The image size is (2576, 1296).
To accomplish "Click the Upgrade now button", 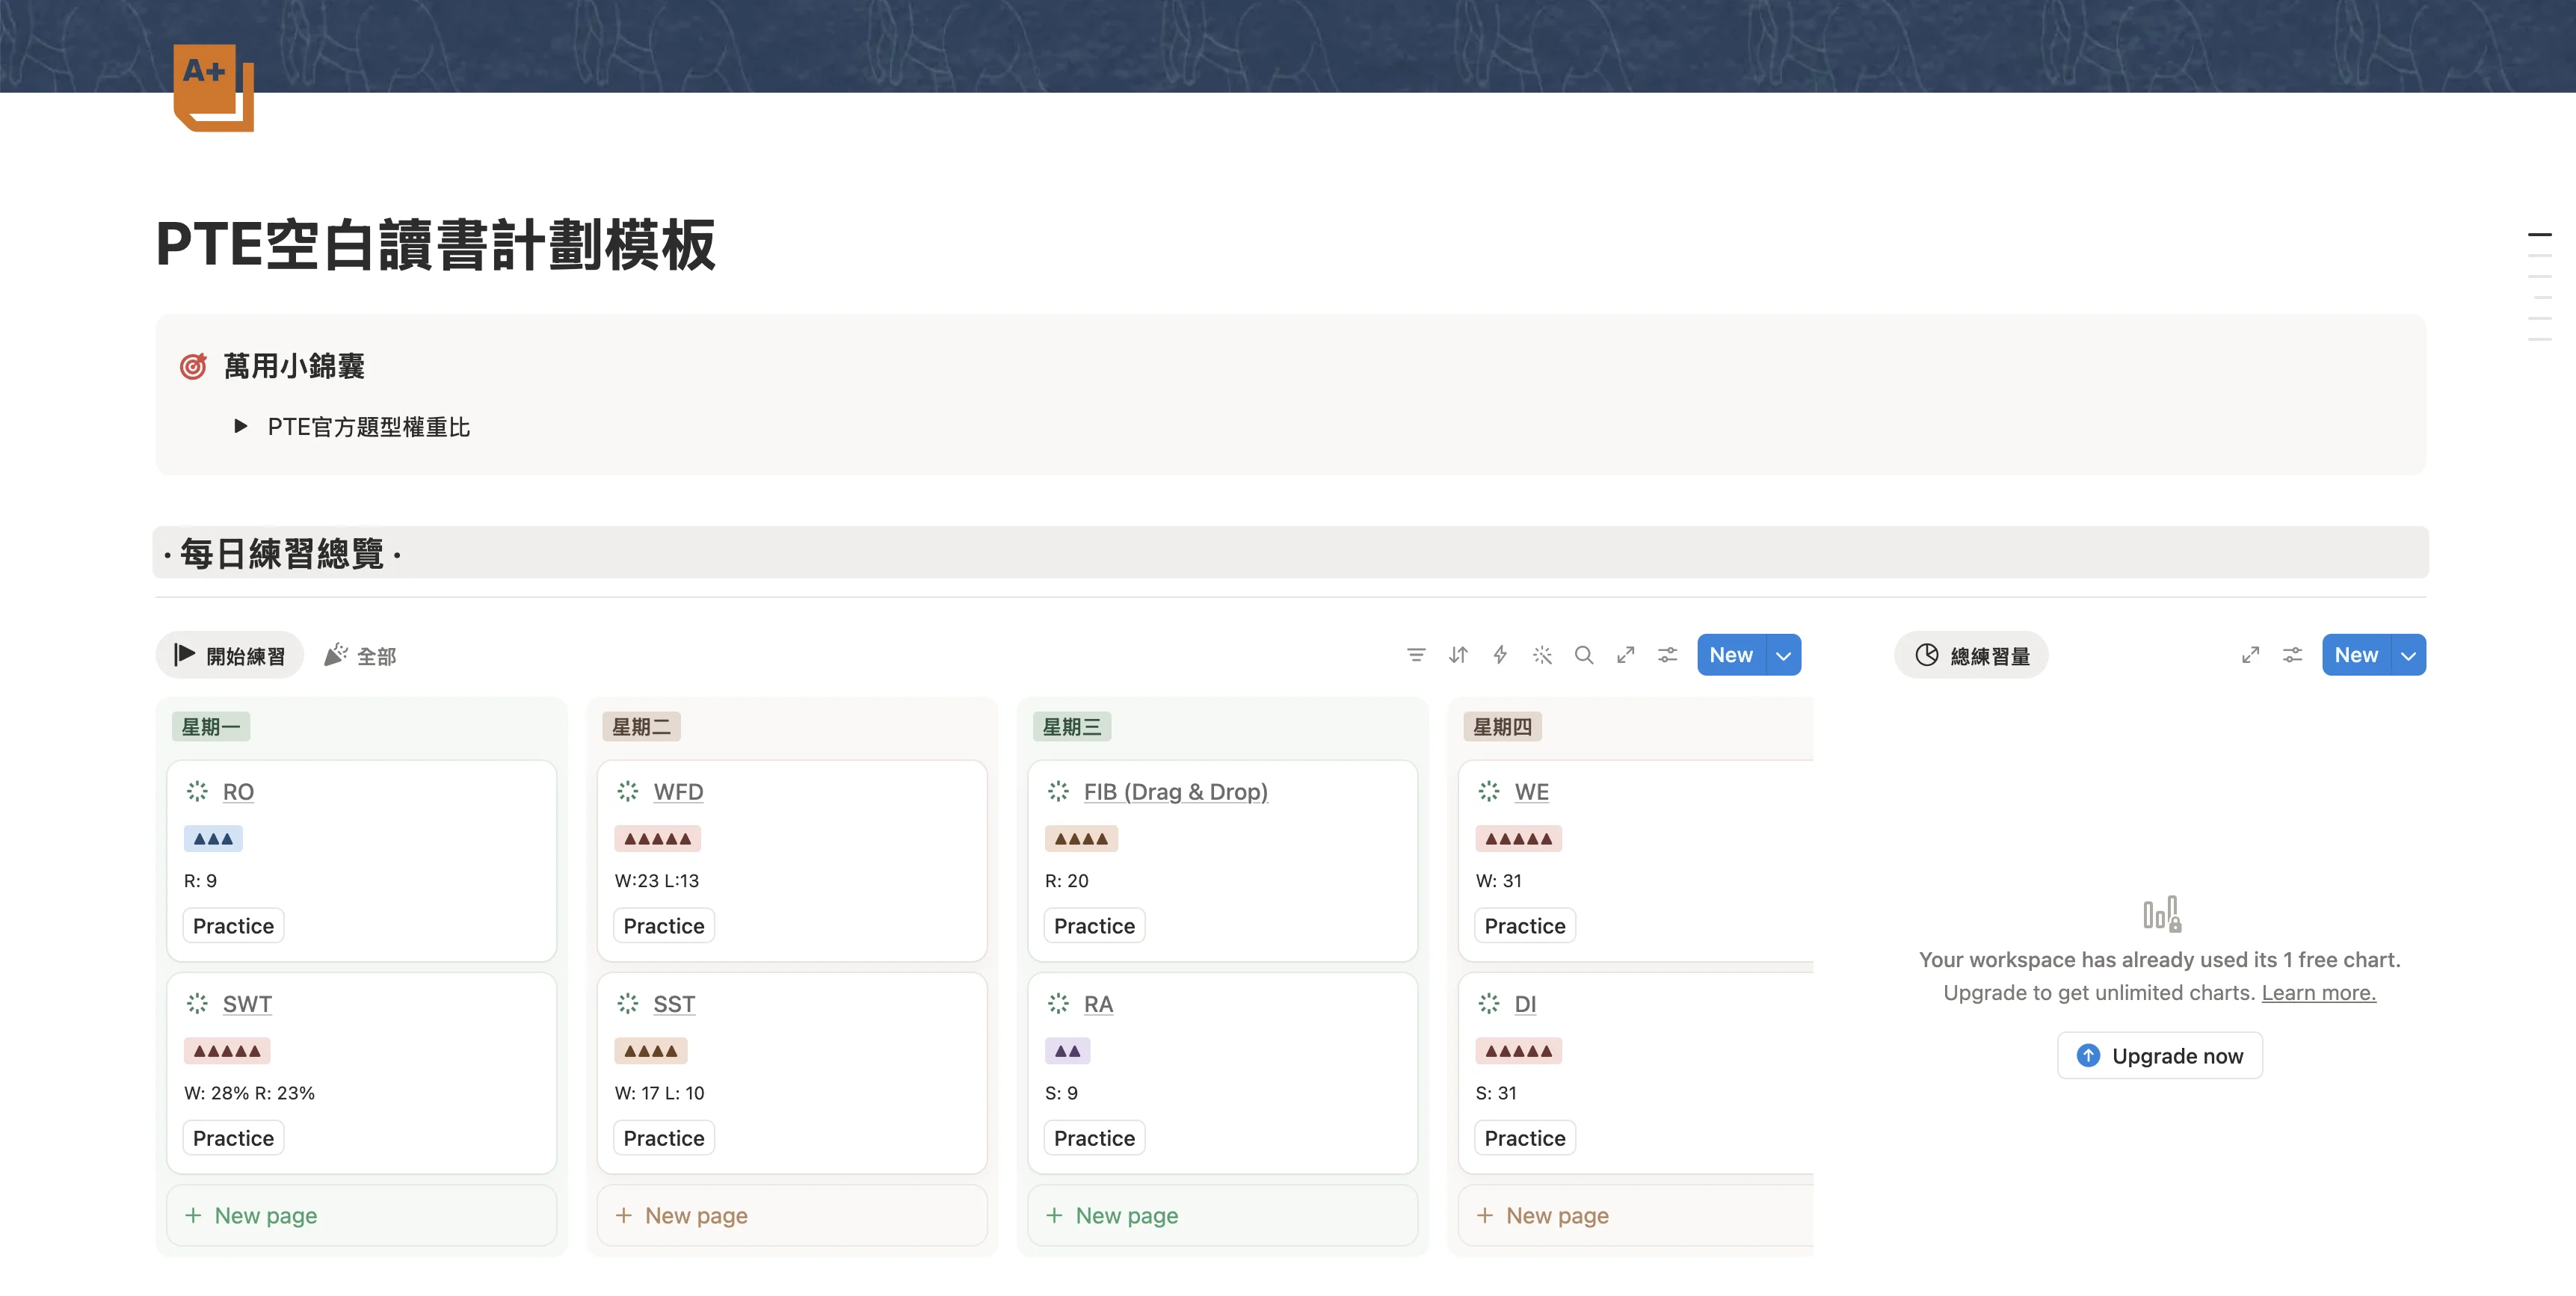I will (x=2160, y=1056).
